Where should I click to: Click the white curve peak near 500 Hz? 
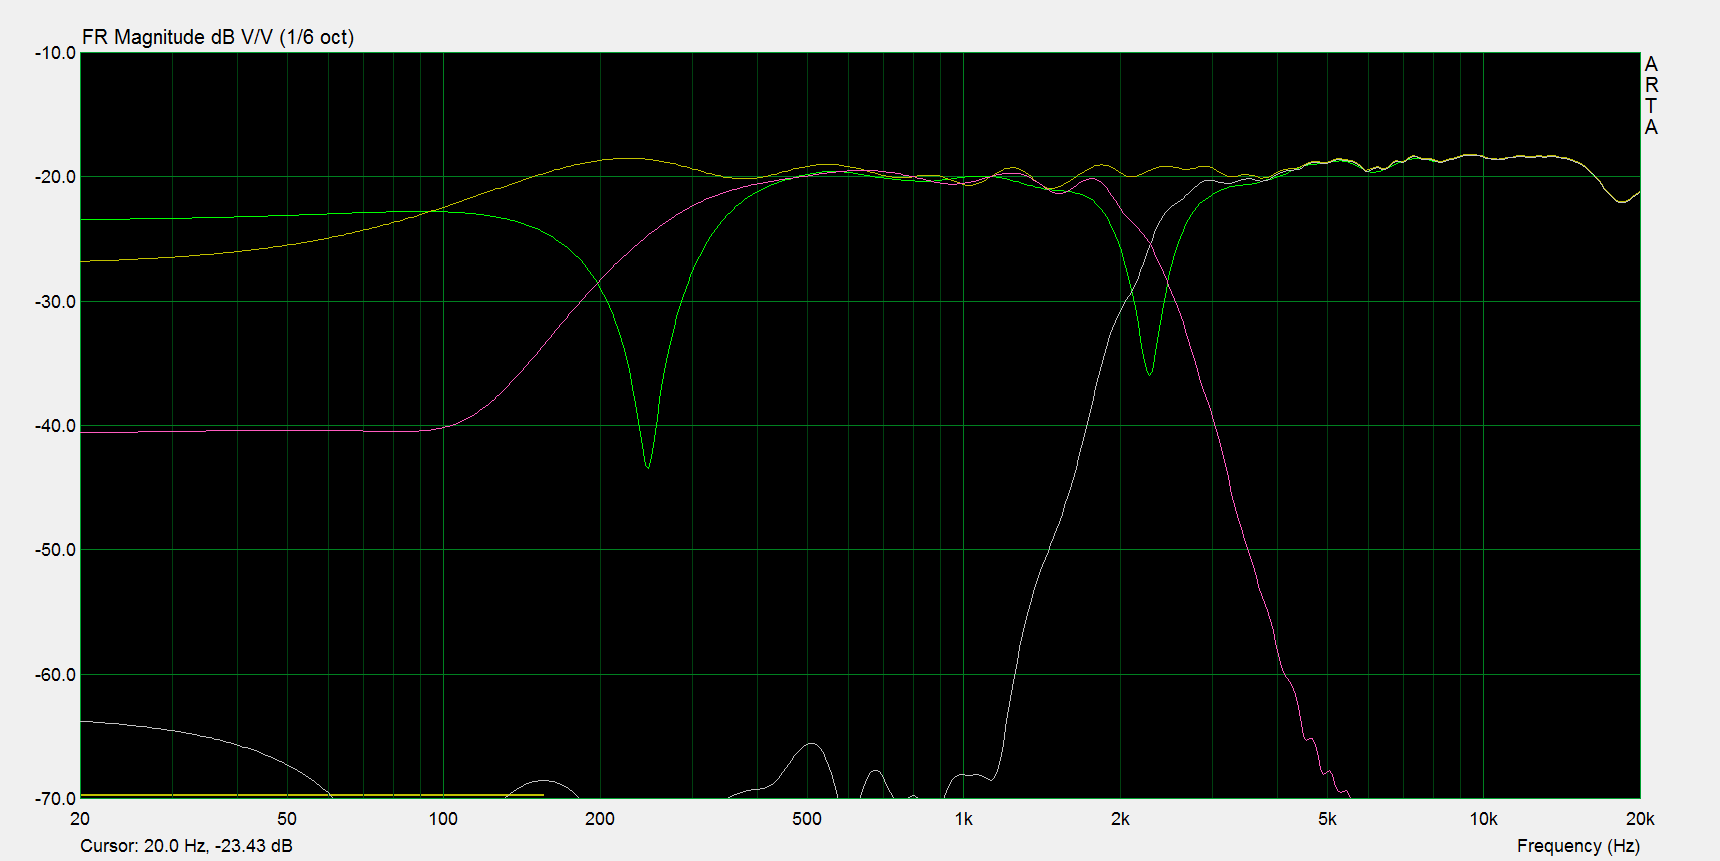point(812,744)
